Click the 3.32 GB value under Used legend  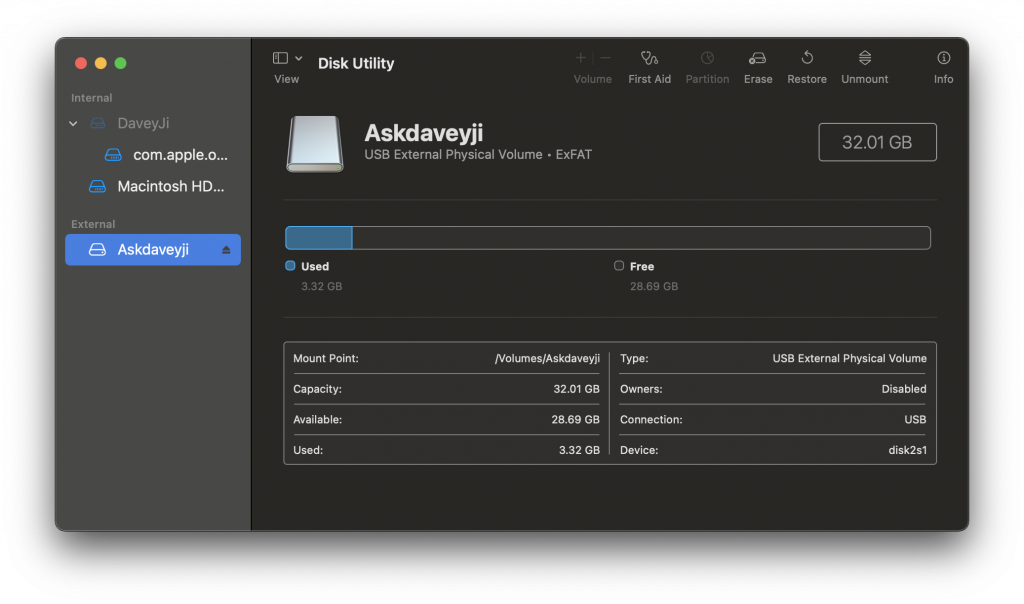coord(321,287)
